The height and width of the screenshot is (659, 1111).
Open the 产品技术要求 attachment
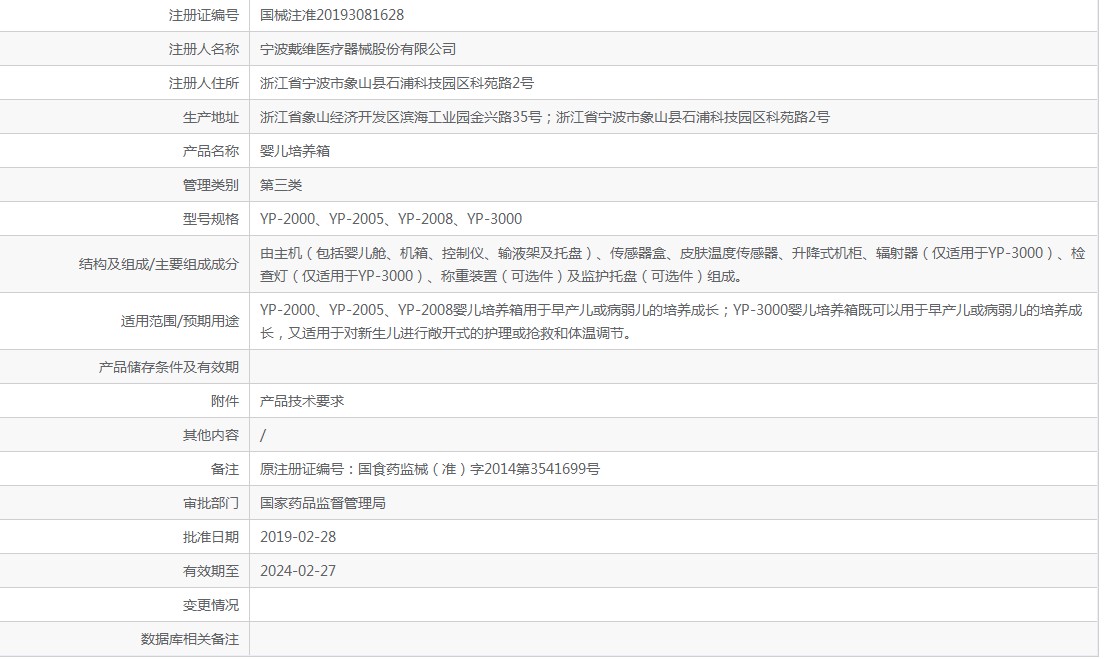coord(302,401)
